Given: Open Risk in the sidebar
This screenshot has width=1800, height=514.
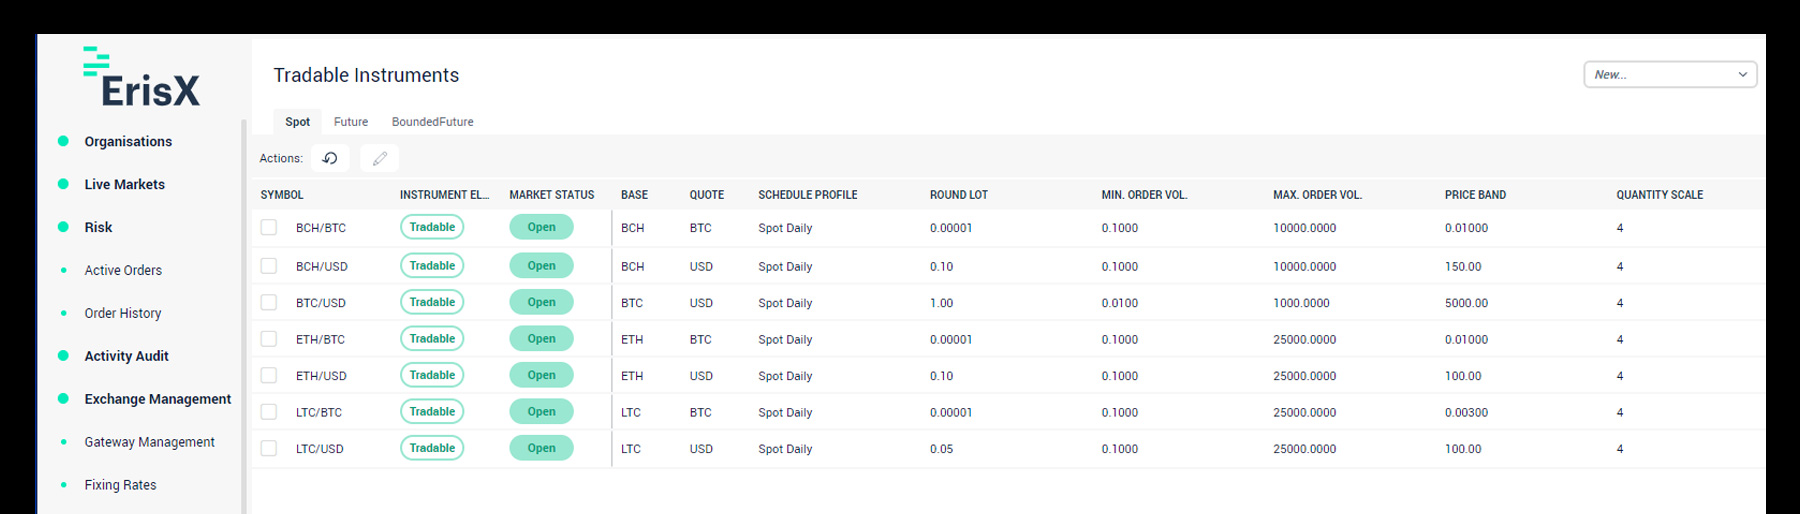Looking at the screenshot, I should (98, 227).
